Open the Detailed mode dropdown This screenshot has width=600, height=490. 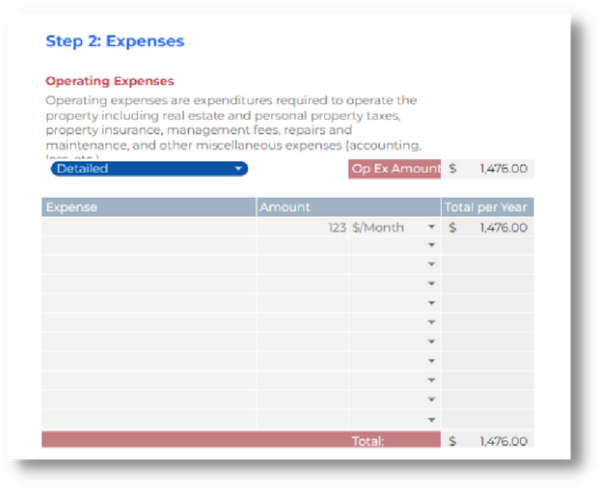click(x=148, y=169)
